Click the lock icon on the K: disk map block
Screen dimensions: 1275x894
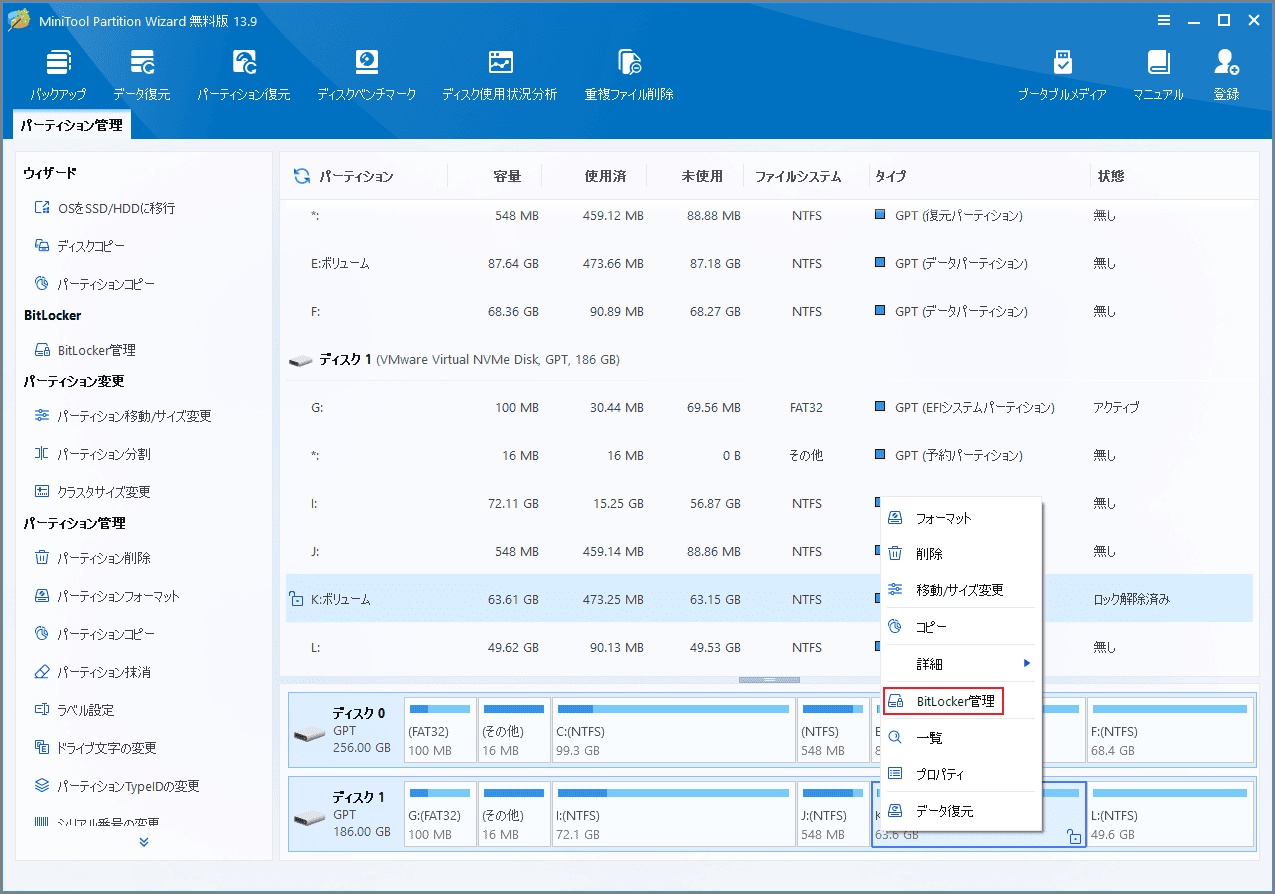(1075, 837)
